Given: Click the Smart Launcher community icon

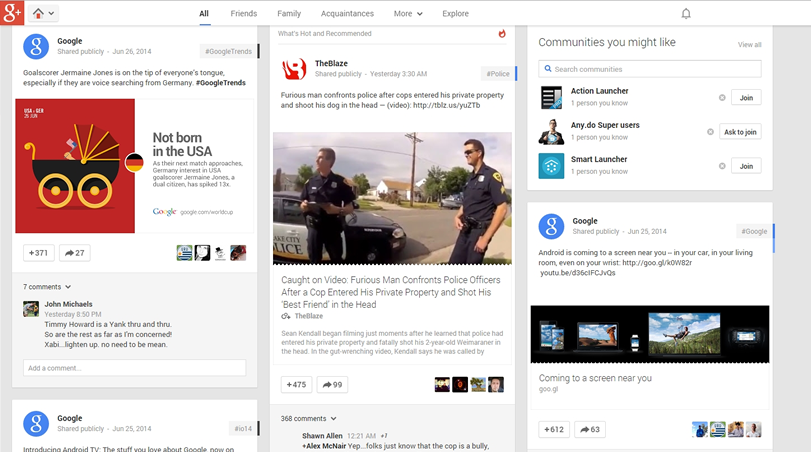Looking at the screenshot, I should click(x=551, y=166).
